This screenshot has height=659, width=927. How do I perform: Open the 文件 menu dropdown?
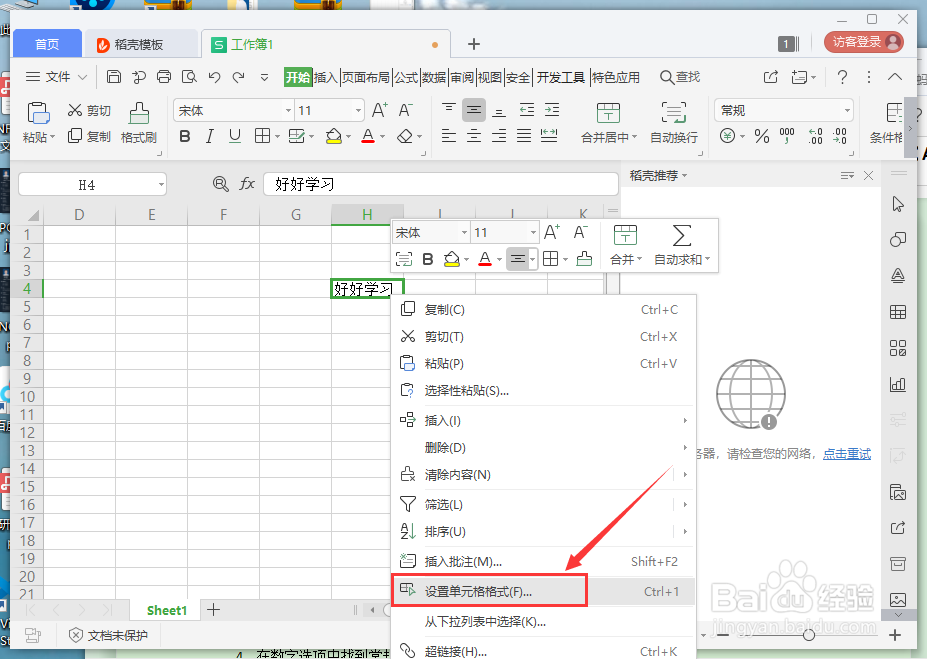tap(56, 77)
